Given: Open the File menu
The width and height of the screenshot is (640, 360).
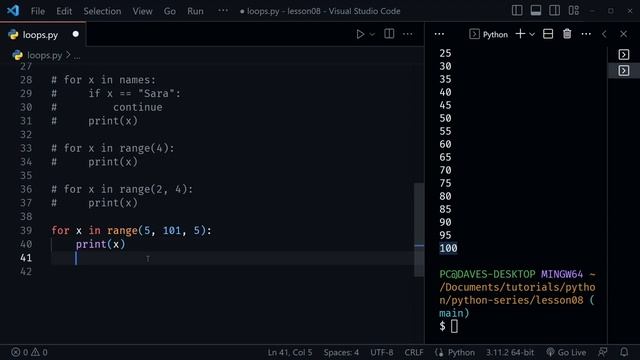Looking at the screenshot, I should click(38, 11).
